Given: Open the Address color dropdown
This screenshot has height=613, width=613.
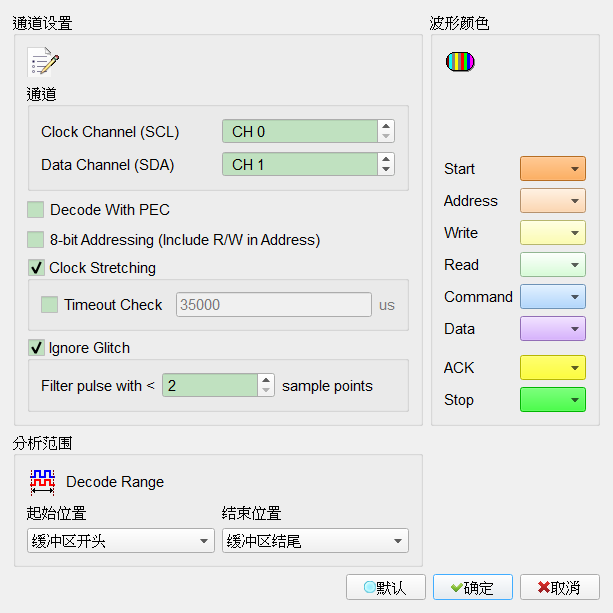Looking at the screenshot, I should pos(553,201).
